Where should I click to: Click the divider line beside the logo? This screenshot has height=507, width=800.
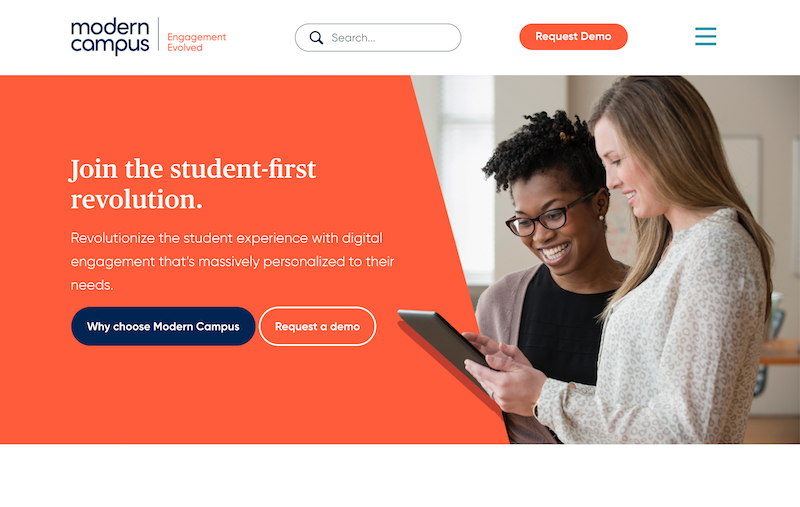pos(158,35)
